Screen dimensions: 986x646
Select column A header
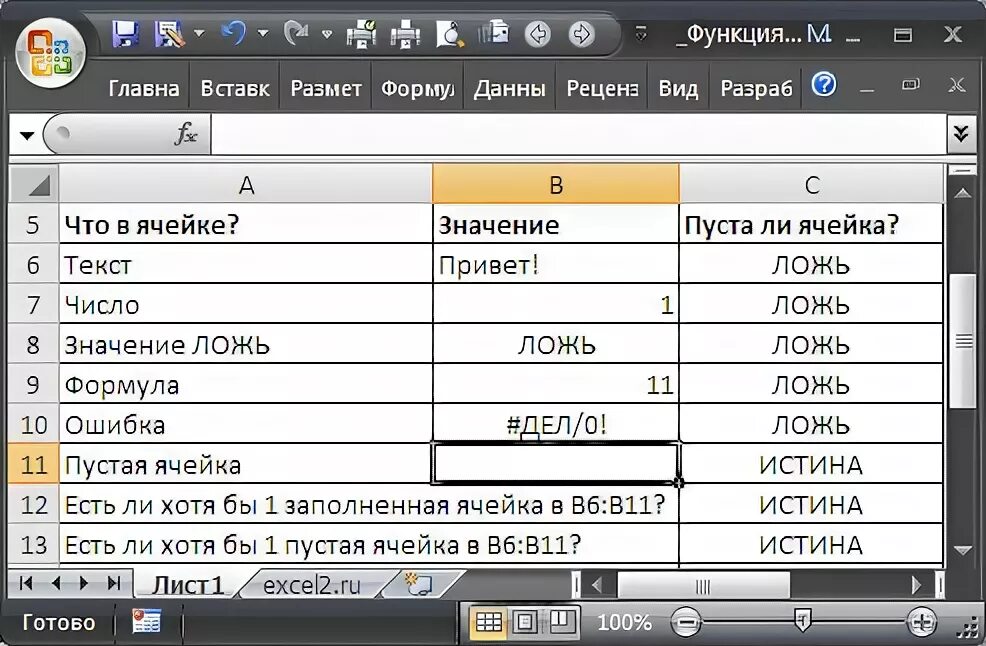click(246, 184)
